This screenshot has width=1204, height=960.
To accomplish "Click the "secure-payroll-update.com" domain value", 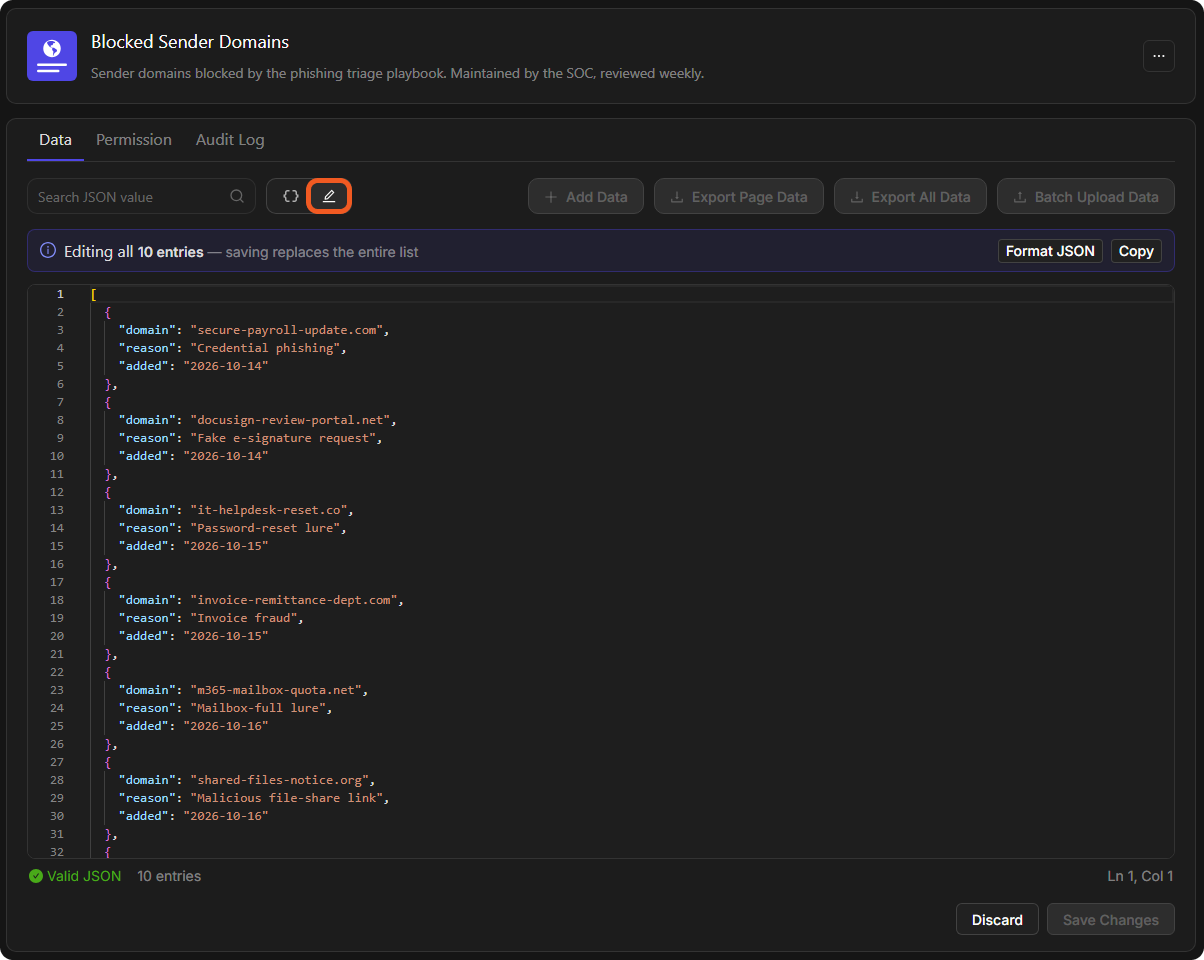I will pos(288,330).
